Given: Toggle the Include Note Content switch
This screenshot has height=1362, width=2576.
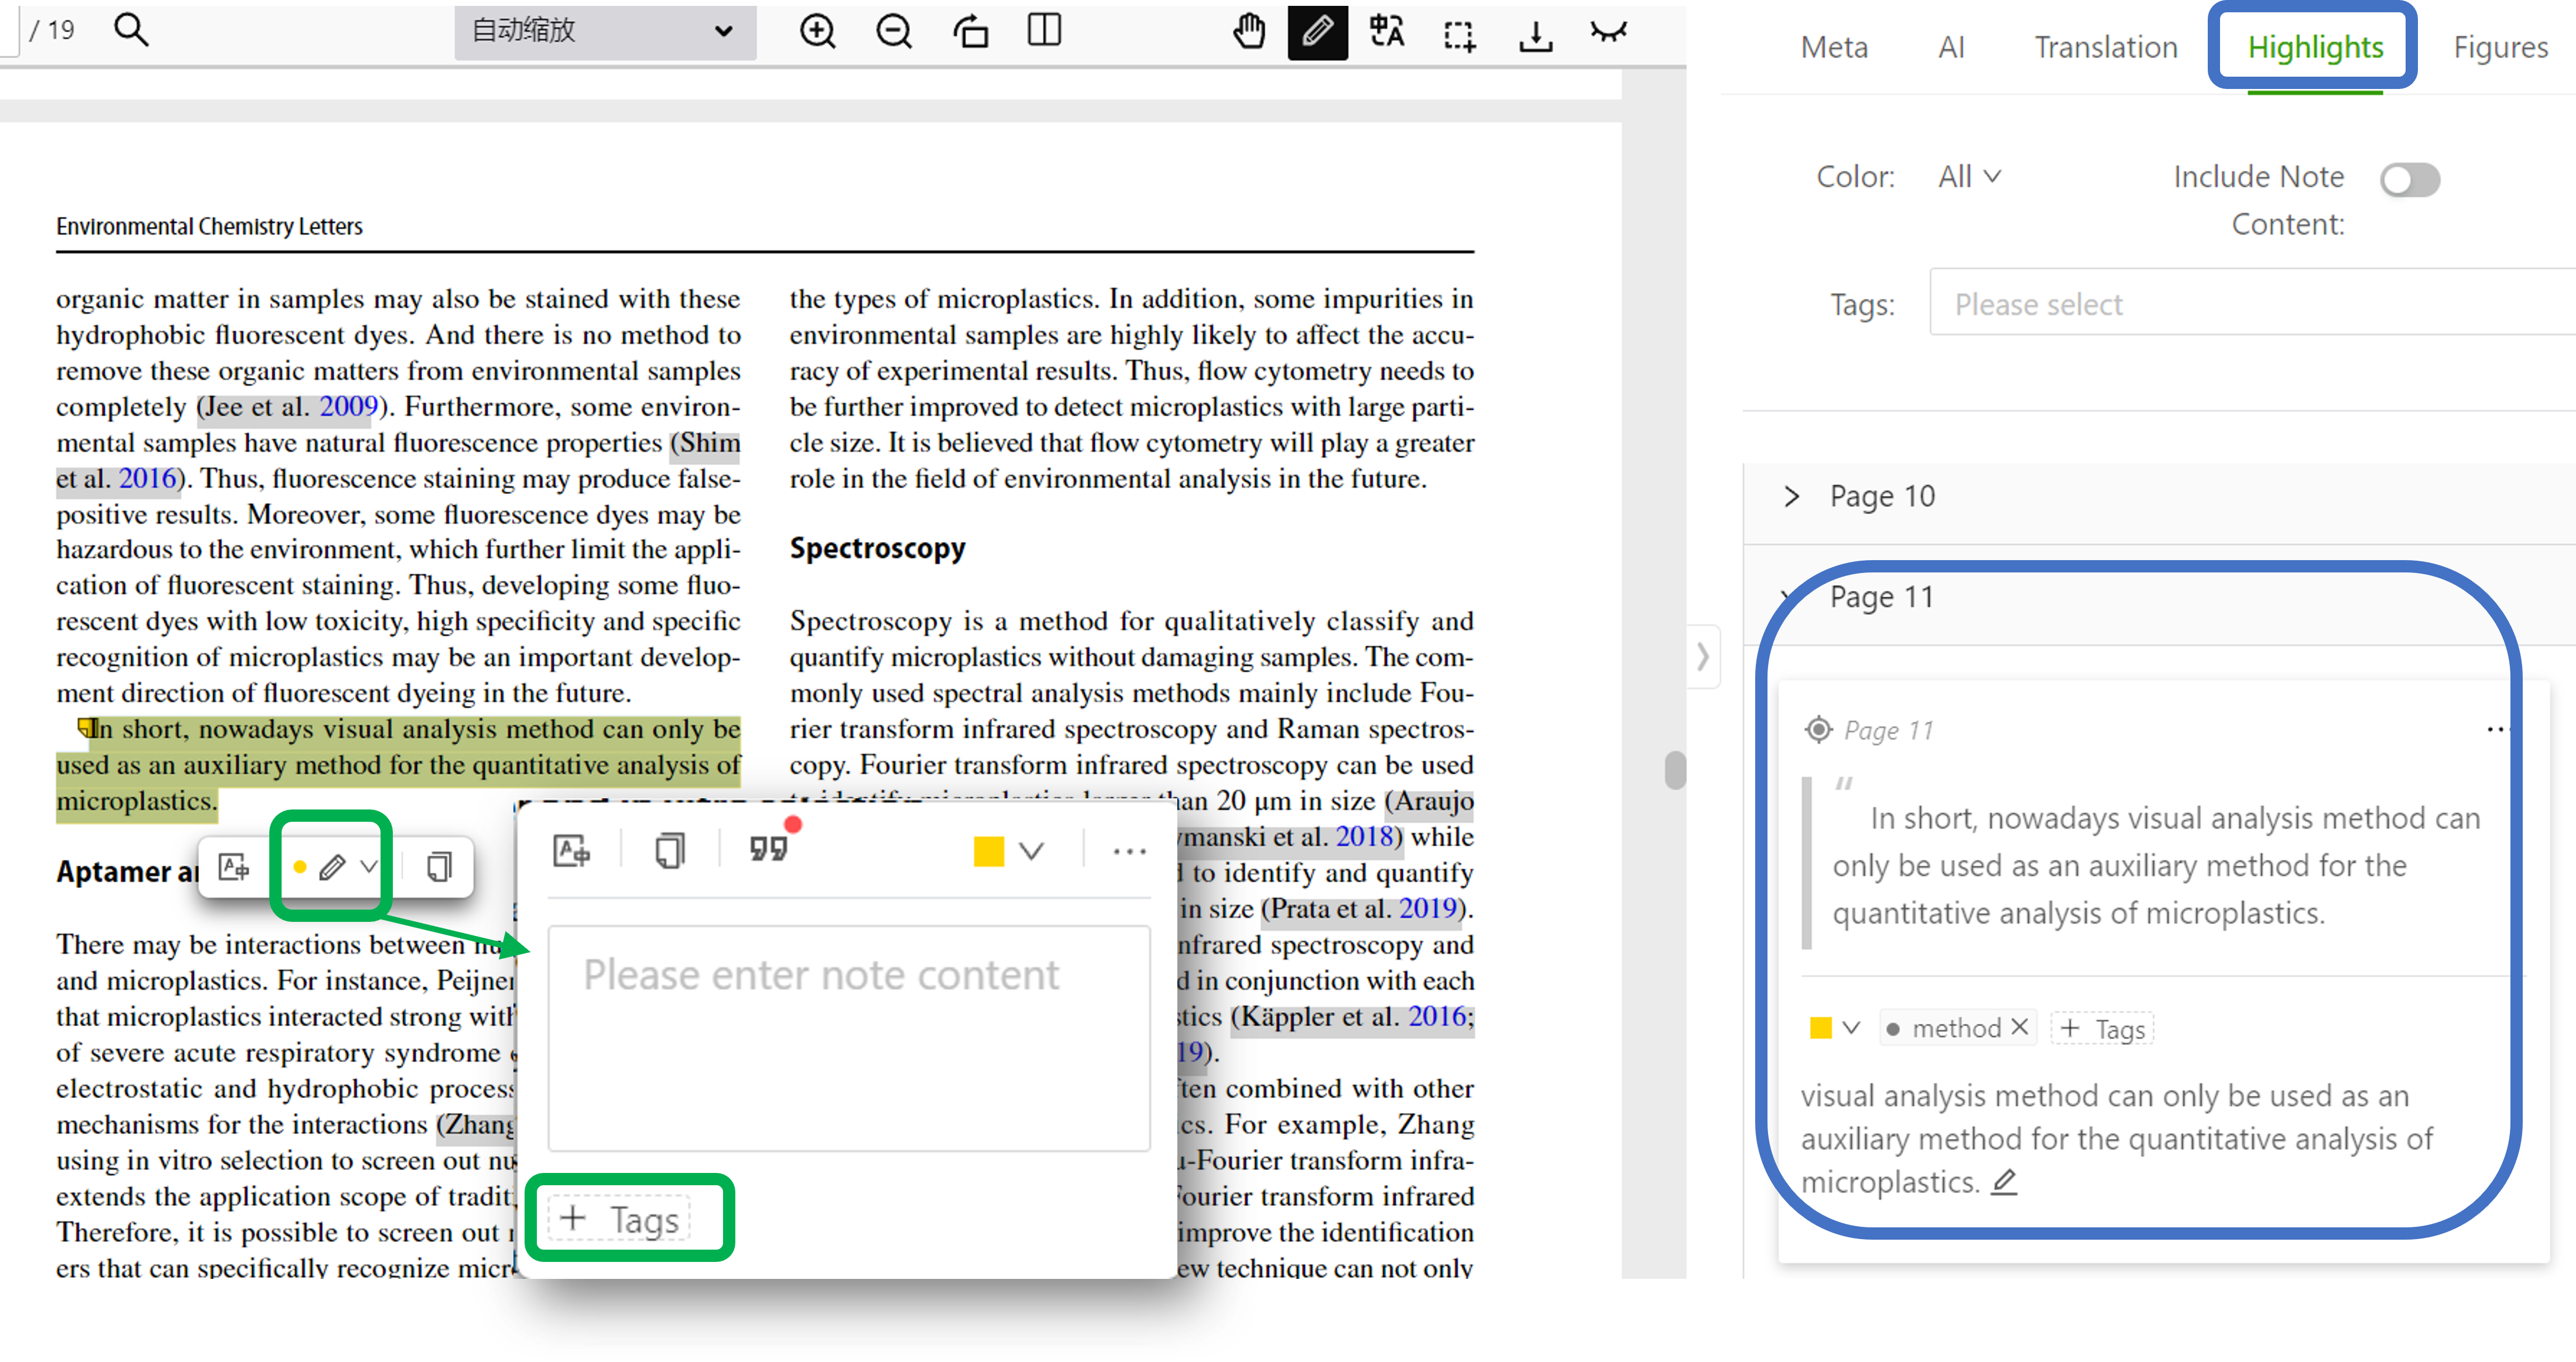Looking at the screenshot, I should [2409, 180].
